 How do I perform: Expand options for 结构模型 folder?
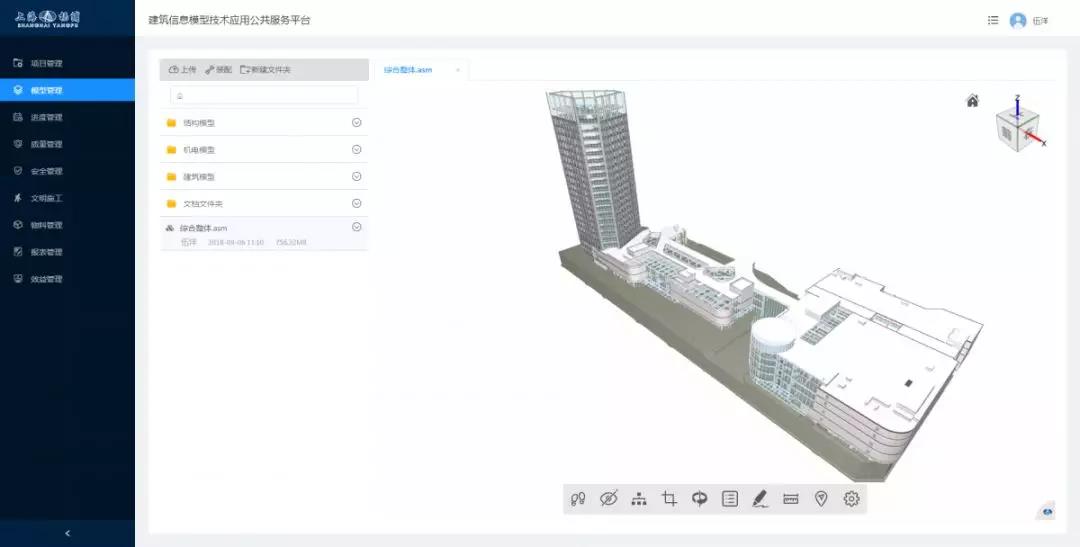coord(357,123)
